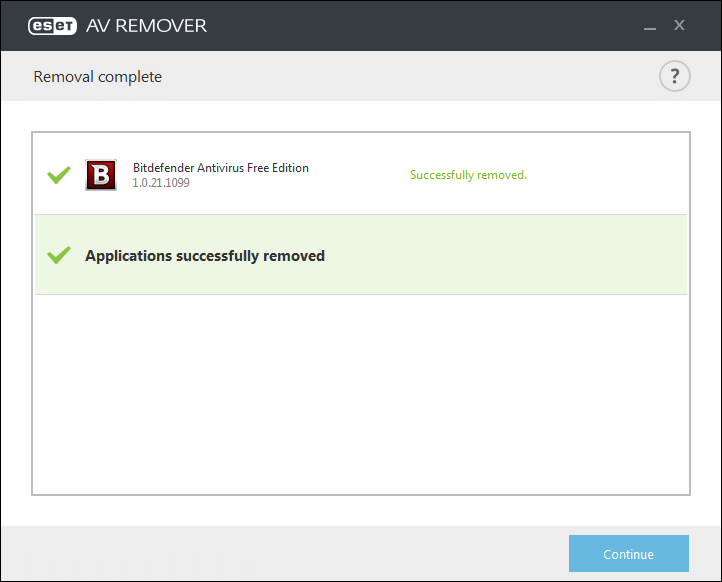Select the Bitdefender Antivirus Free Edition text
The height and width of the screenshot is (582, 722).
point(221,168)
